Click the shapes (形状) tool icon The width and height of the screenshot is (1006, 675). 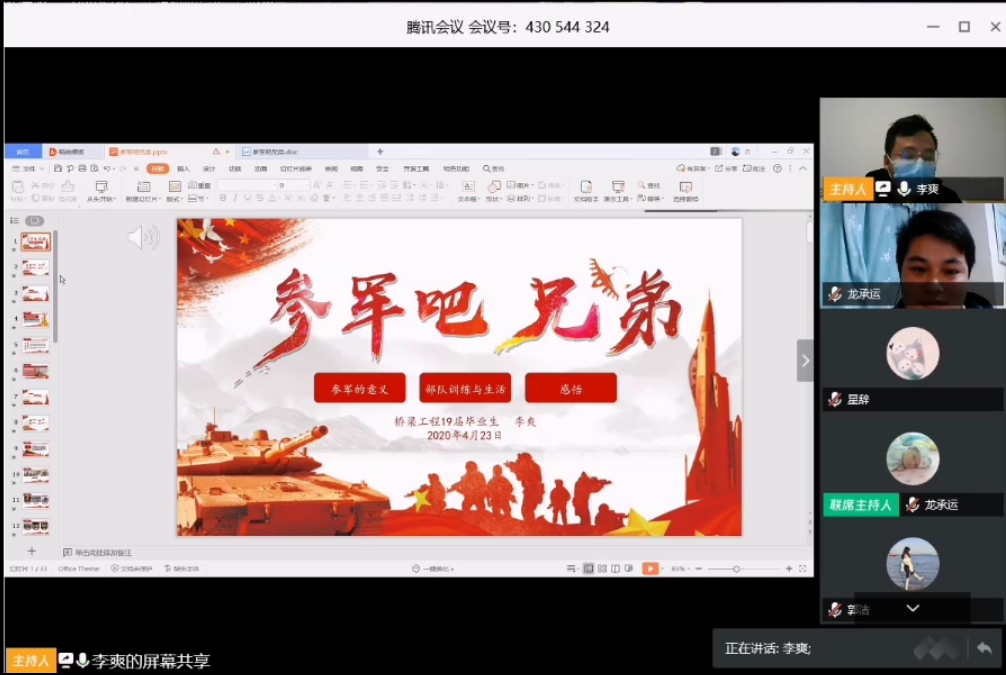(494, 187)
